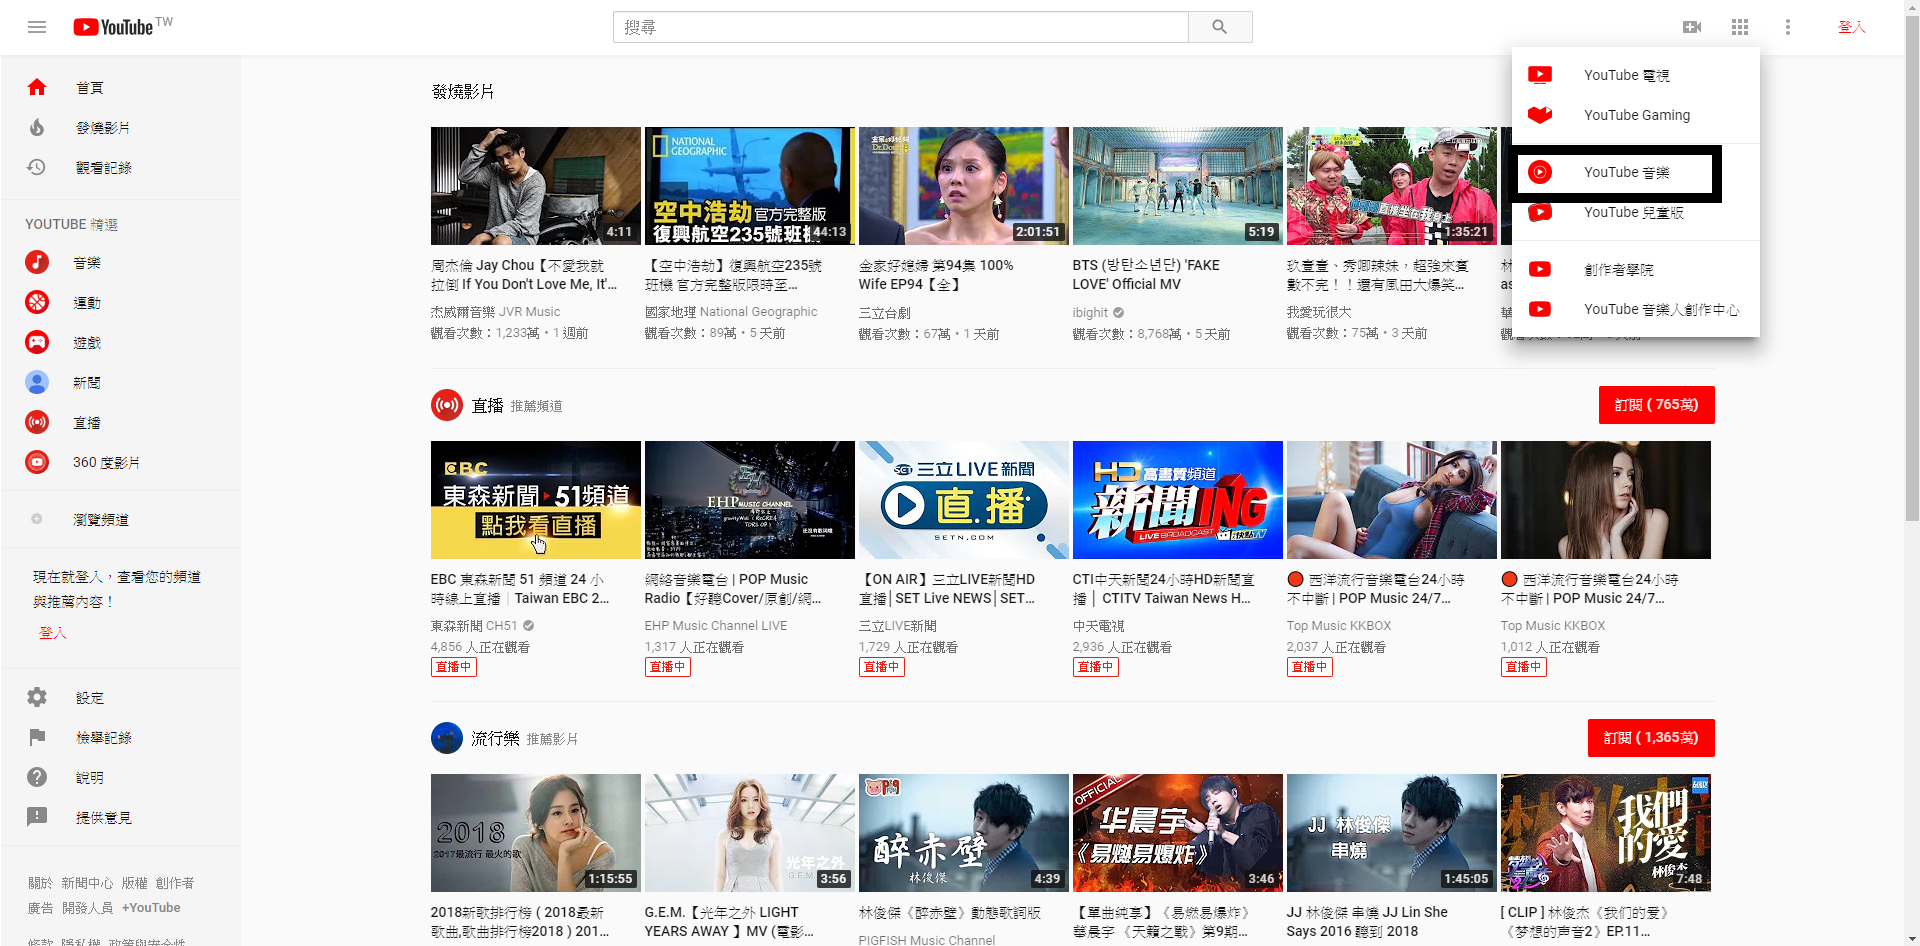Image resolution: width=1920 pixels, height=946 pixels.
Task: Open the hamburger guide menu
Action: coord(37,27)
